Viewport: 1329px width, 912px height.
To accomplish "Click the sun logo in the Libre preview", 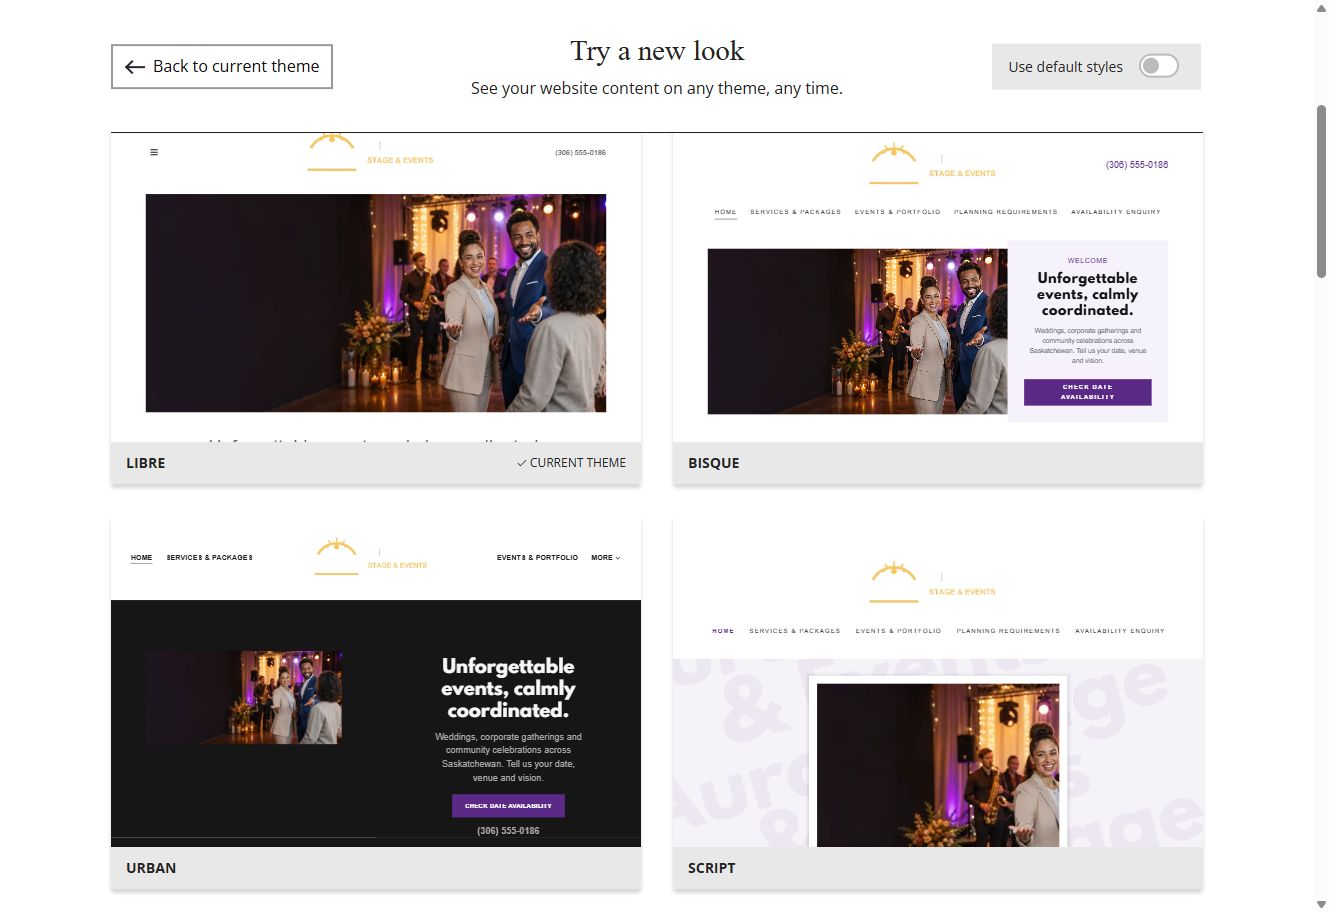I will pyautogui.click(x=332, y=152).
